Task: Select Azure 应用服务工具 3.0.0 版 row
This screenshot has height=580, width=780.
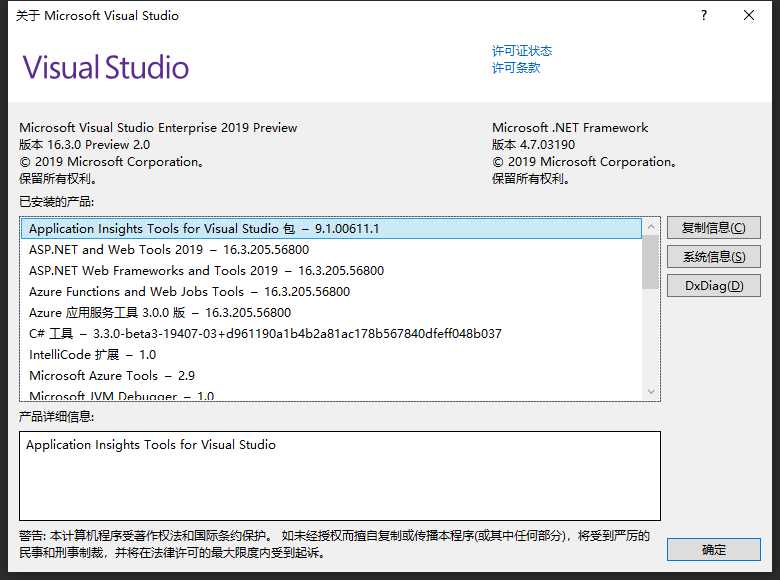Action: pyautogui.click(x=331, y=312)
